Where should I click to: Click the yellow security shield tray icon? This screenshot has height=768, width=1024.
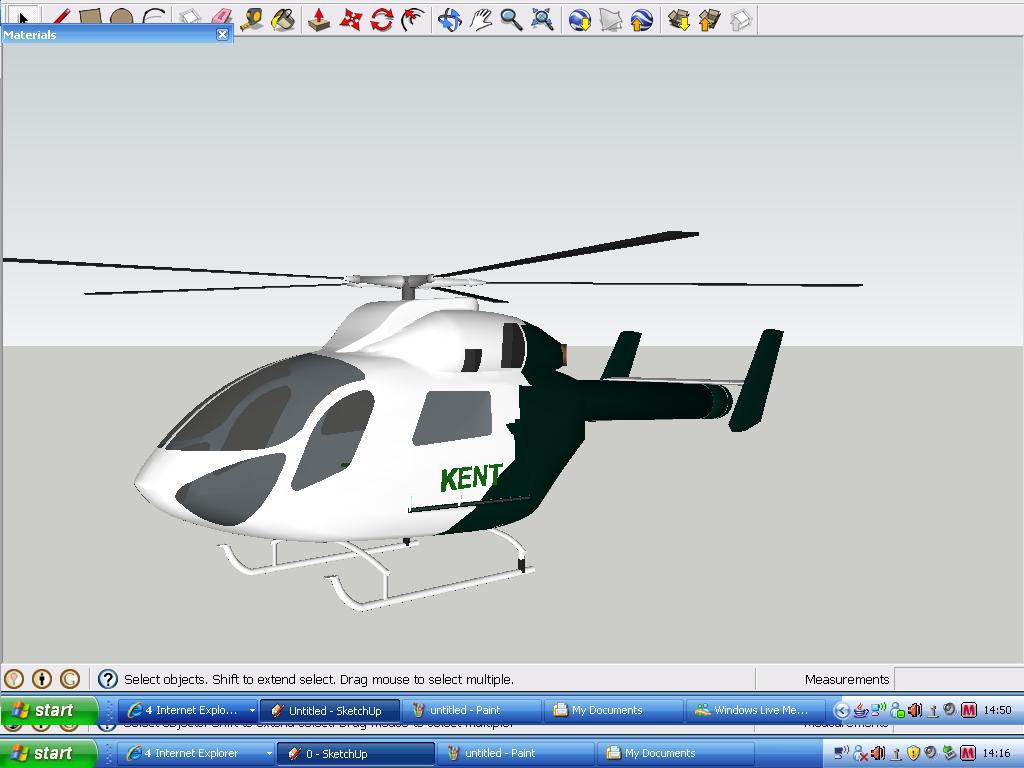pos(913,753)
